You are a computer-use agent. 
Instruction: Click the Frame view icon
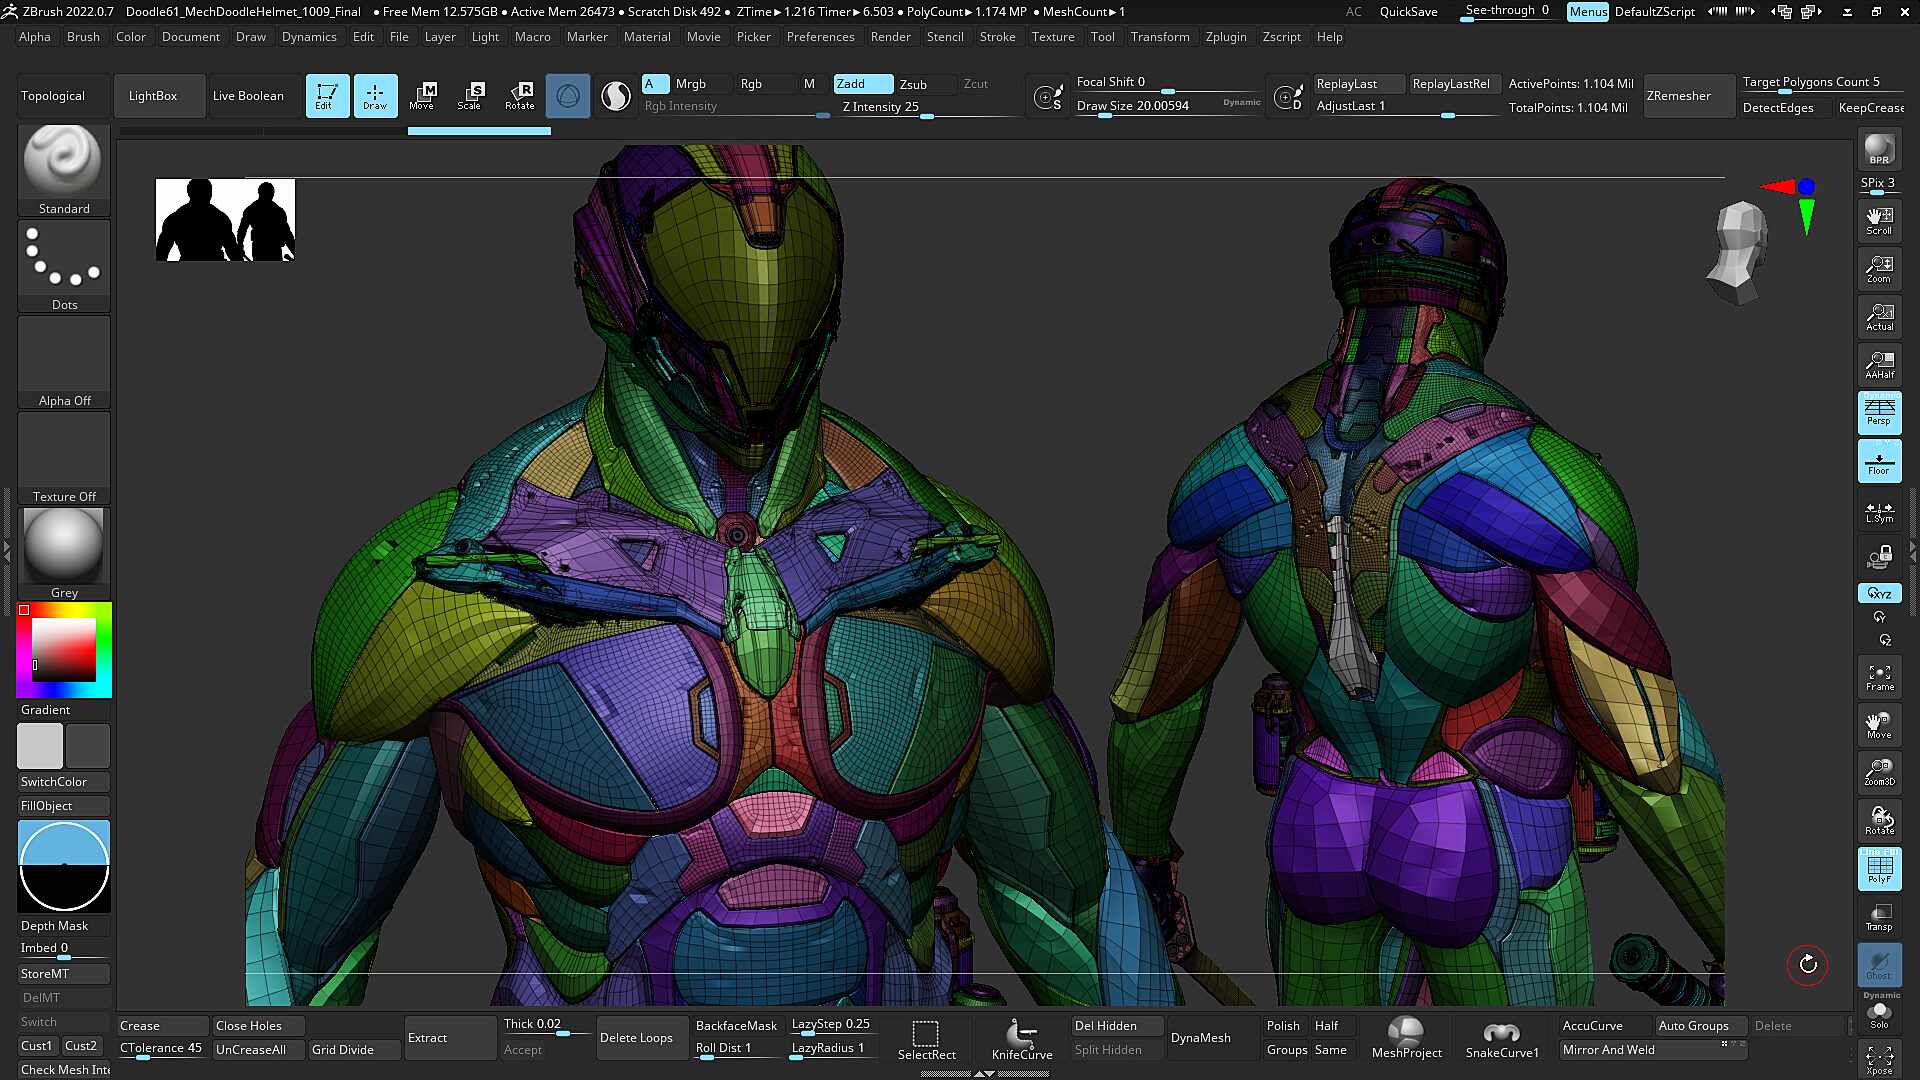pyautogui.click(x=1879, y=677)
